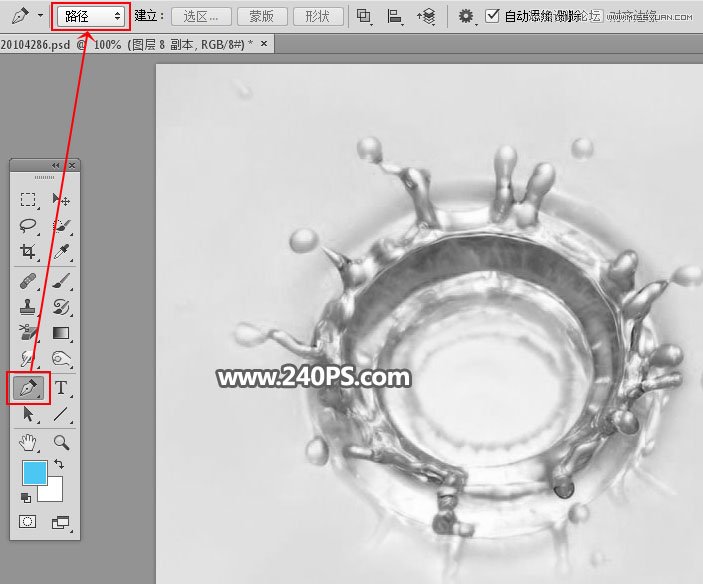
Task: Toggle the auto add/delete checkbox
Action: pyautogui.click(x=492, y=16)
